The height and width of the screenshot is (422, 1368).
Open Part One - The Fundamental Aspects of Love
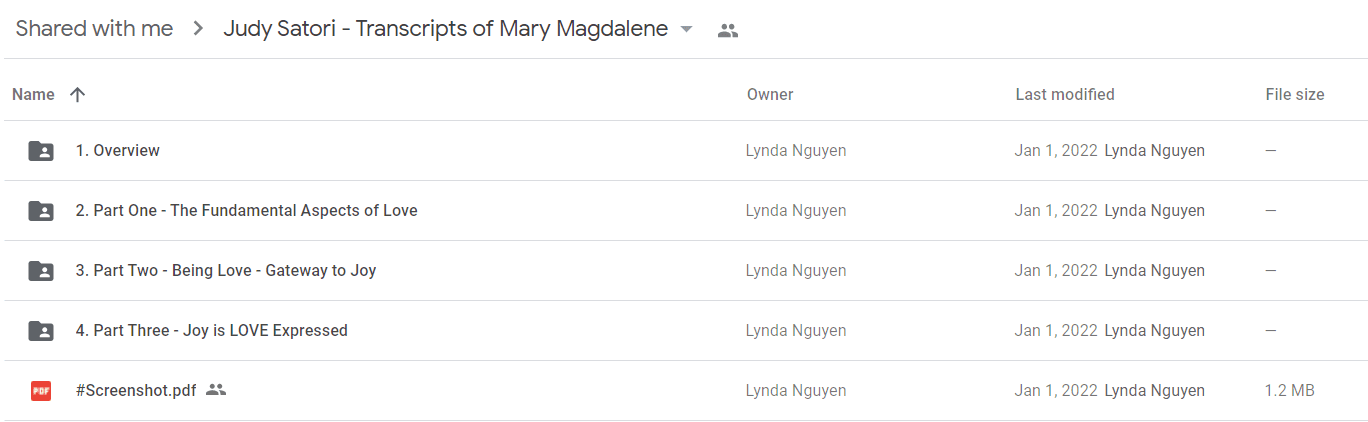point(247,210)
